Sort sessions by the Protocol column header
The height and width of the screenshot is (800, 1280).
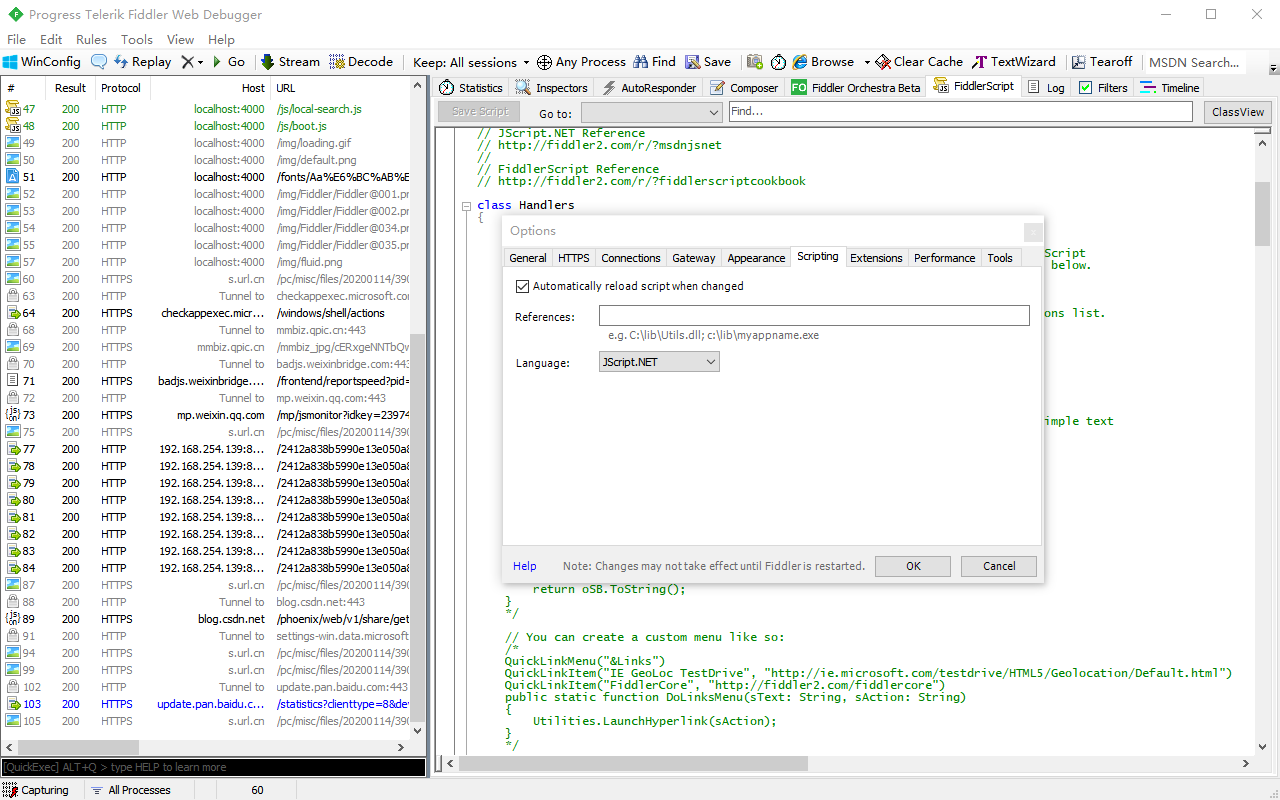pyautogui.click(x=120, y=88)
